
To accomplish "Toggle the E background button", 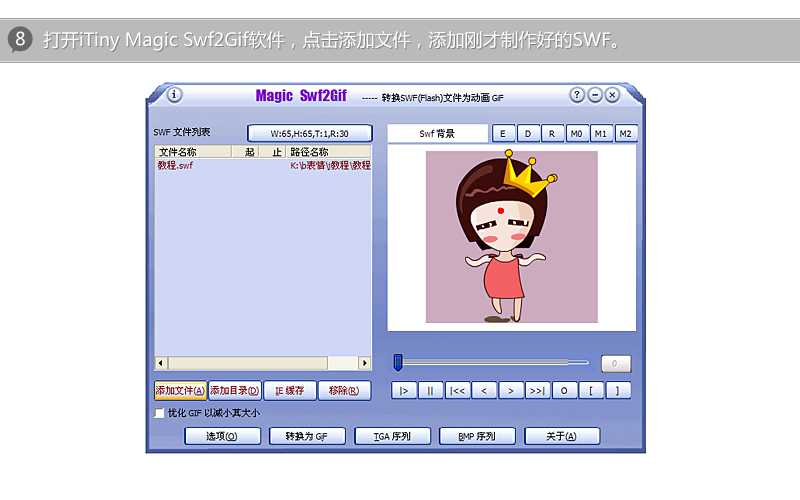I will click(x=503, y=134).
